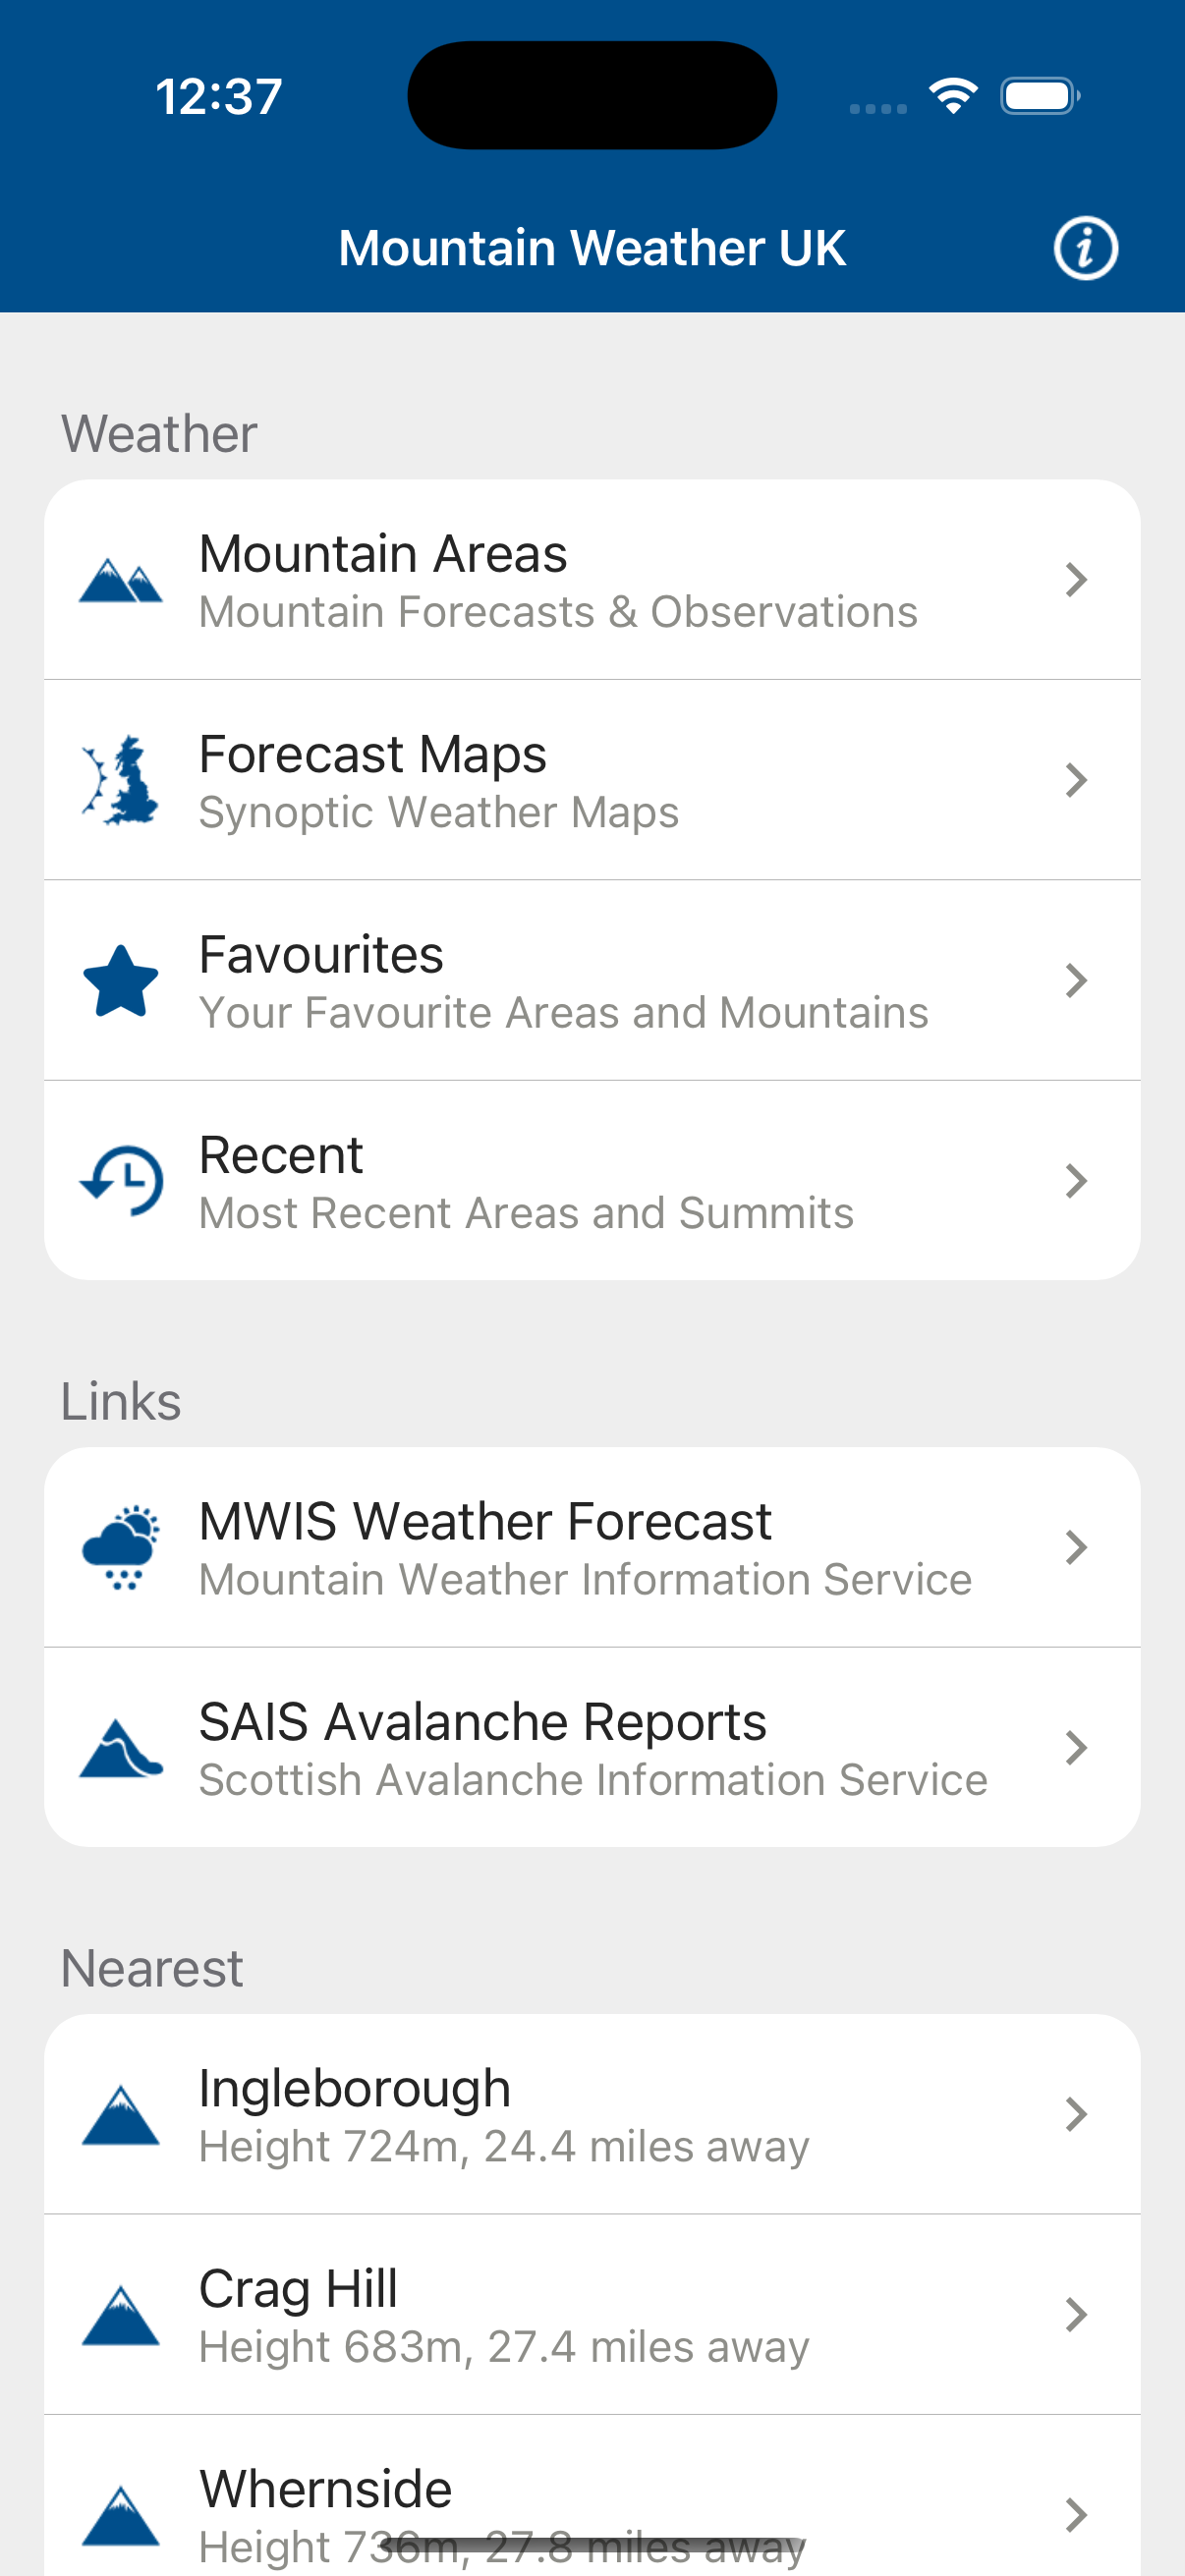1185x2576 pixels.
Task: Expand Recent with its chevron arrow
Action: tap(1076, 1181)
